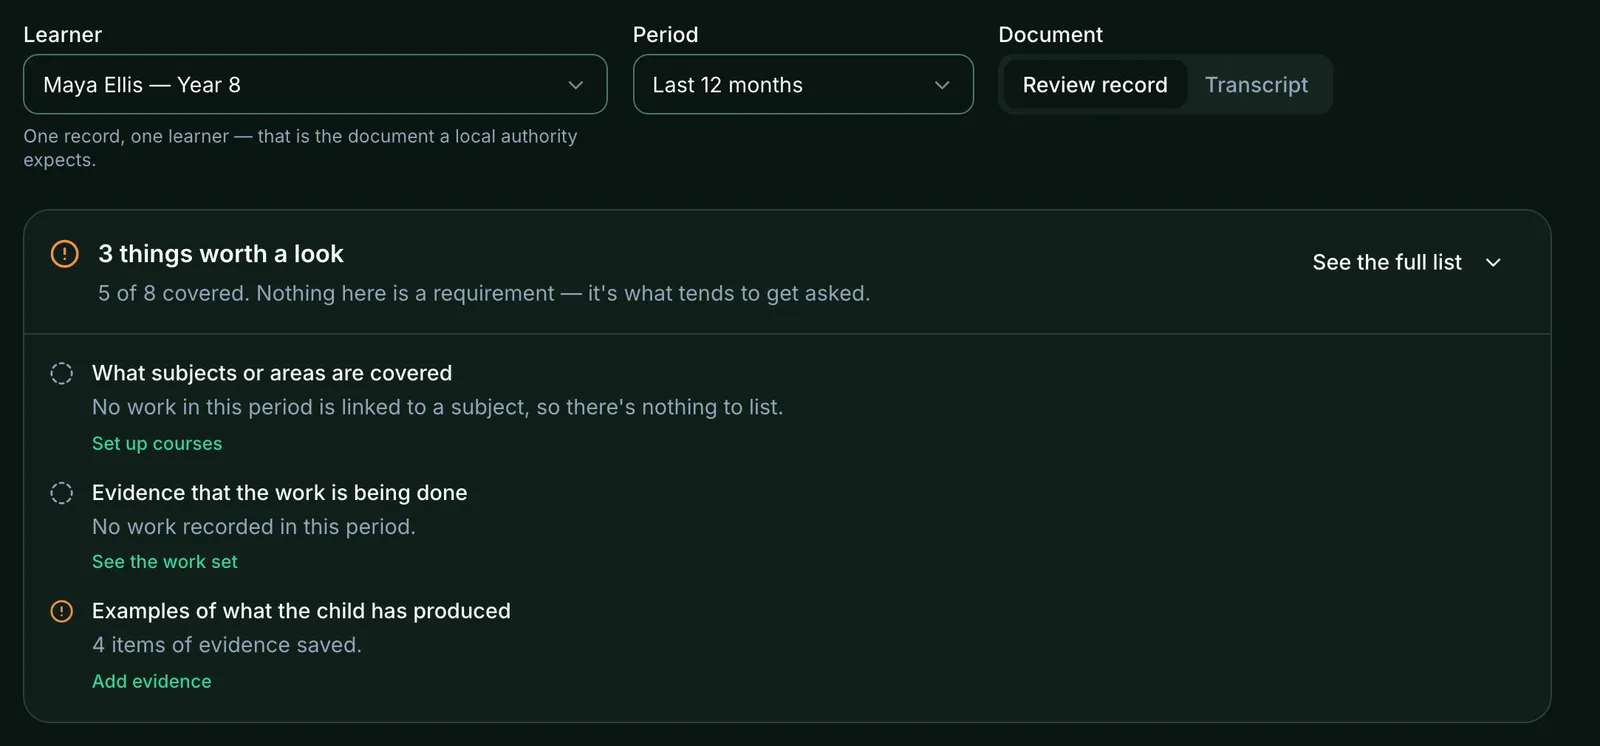Click the helper text 'One record, one learner'
This screenshot has width=1600, height=746.
[126, 136]
